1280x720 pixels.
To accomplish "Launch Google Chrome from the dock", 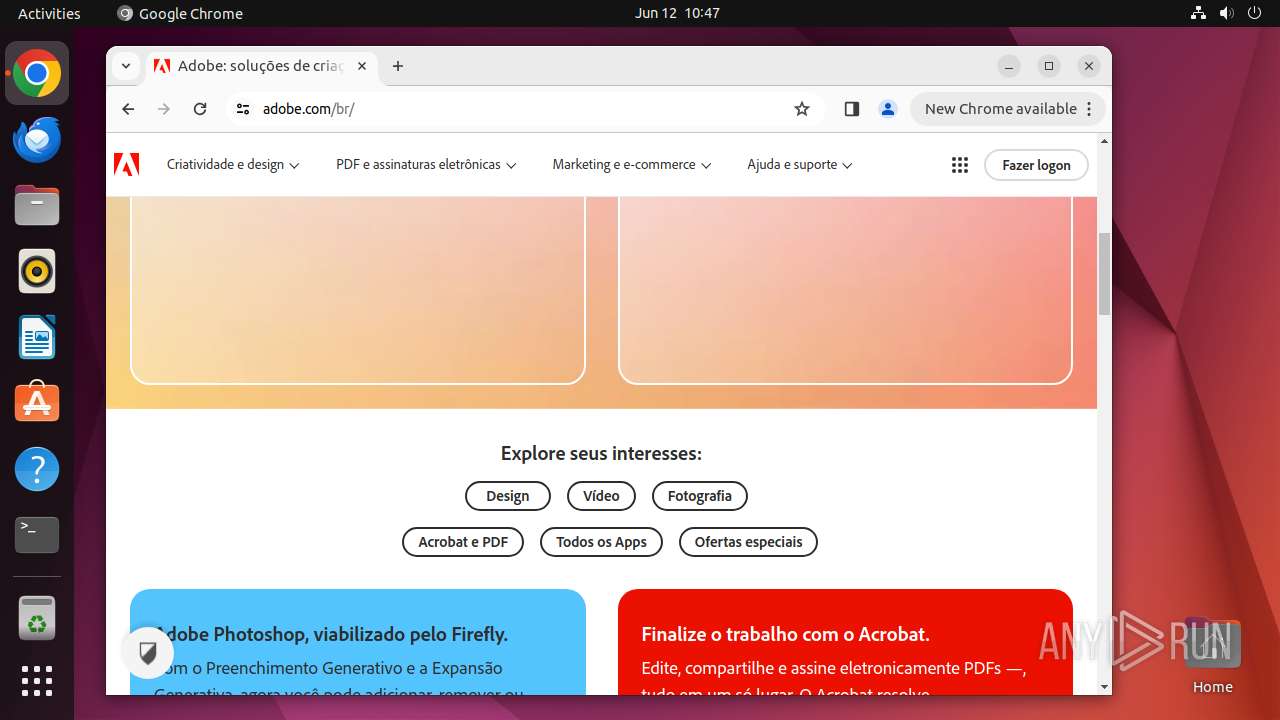I will pos(37,74).
